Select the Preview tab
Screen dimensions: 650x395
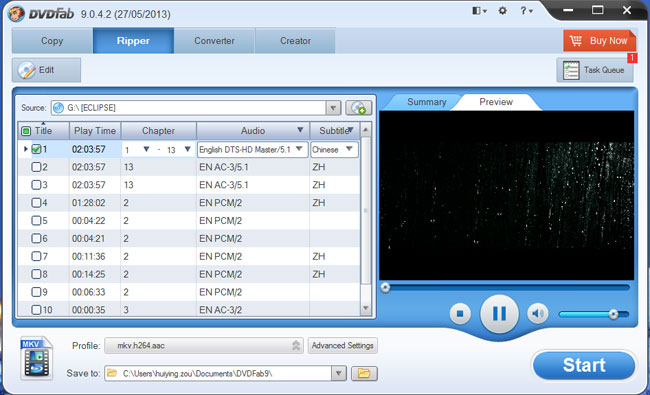496,102
